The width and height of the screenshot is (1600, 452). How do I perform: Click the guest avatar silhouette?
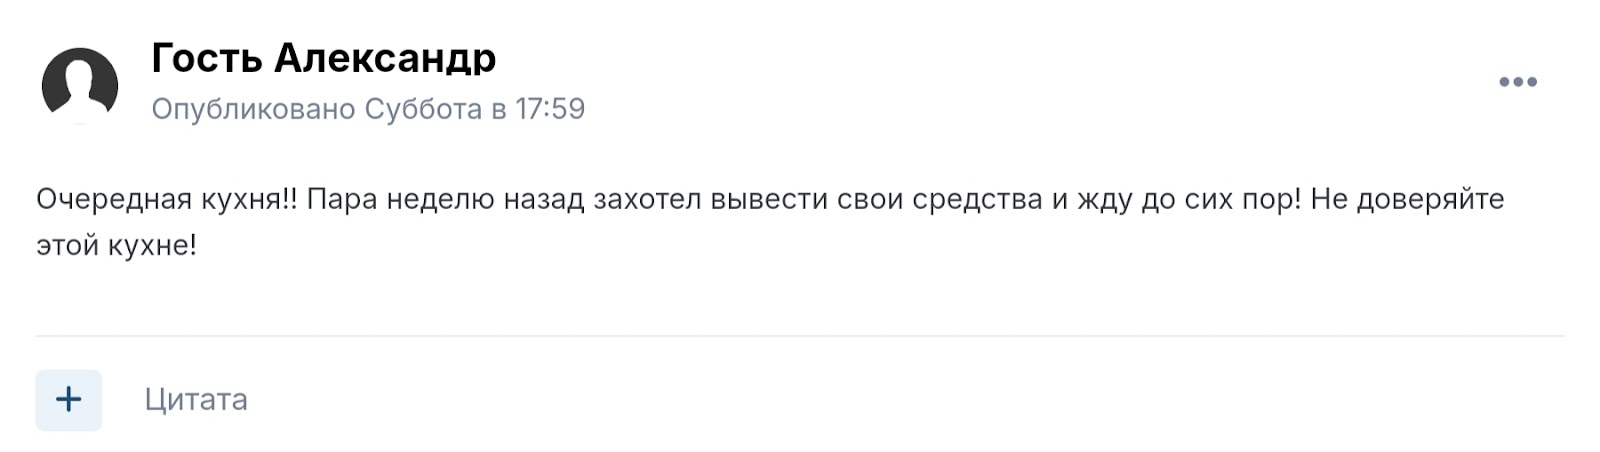(x=80, y=86)
